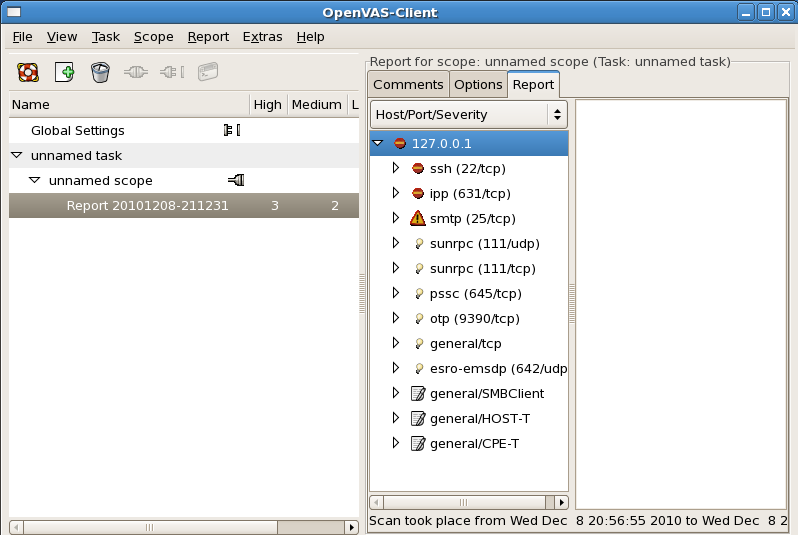Open the Host/Port/Severity sort dropdown
798x535 pixels.
(x=469, y=115)
